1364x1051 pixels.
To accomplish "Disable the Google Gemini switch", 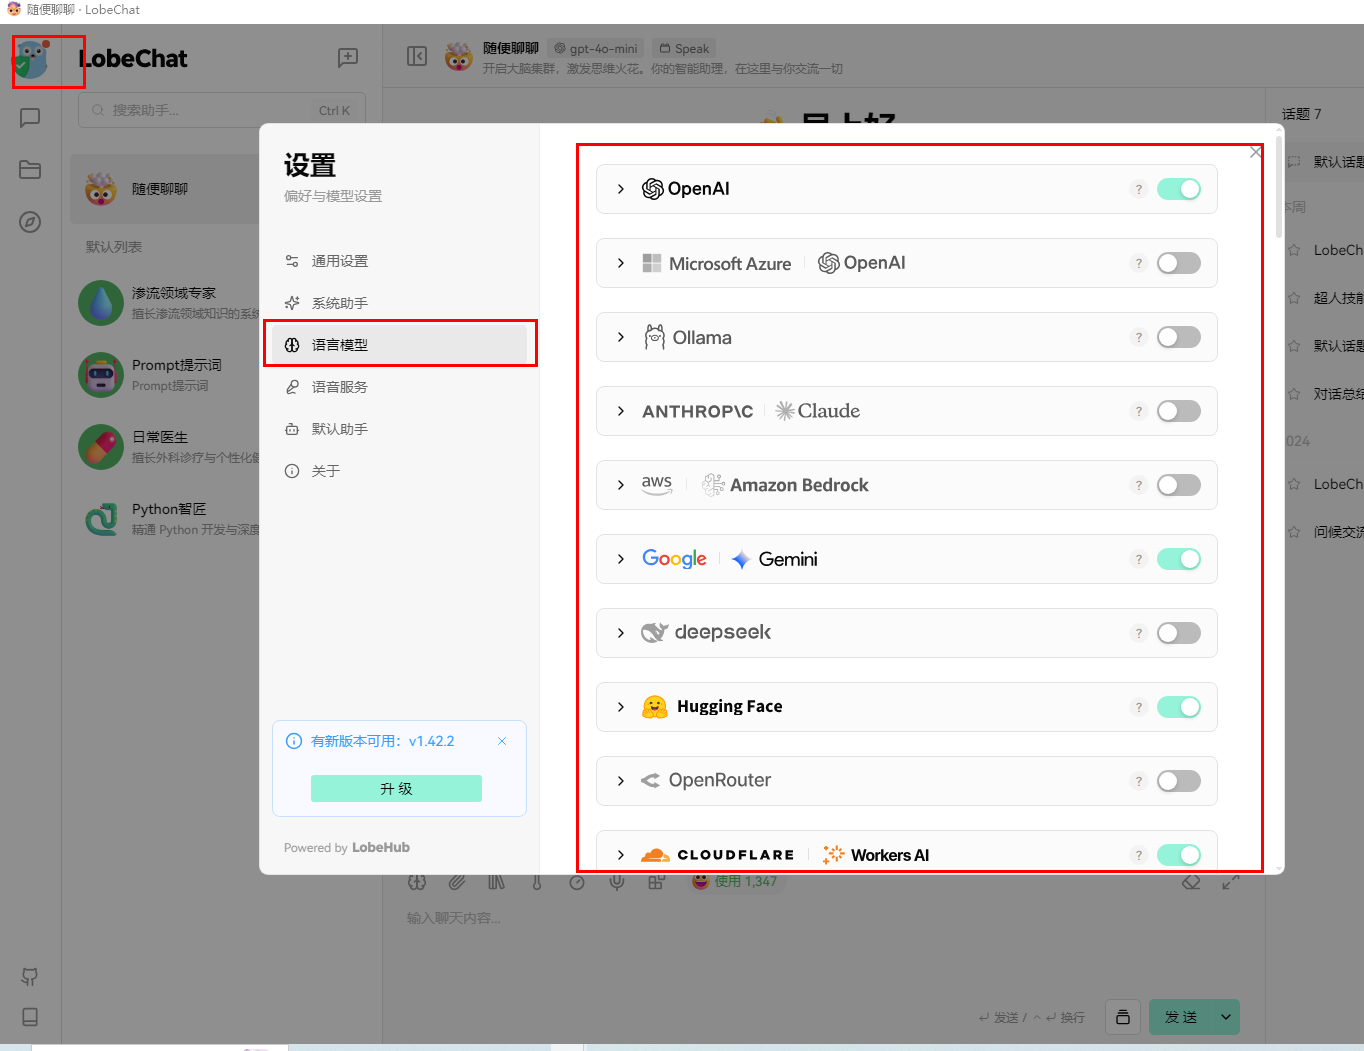I will pos(1179,559).
